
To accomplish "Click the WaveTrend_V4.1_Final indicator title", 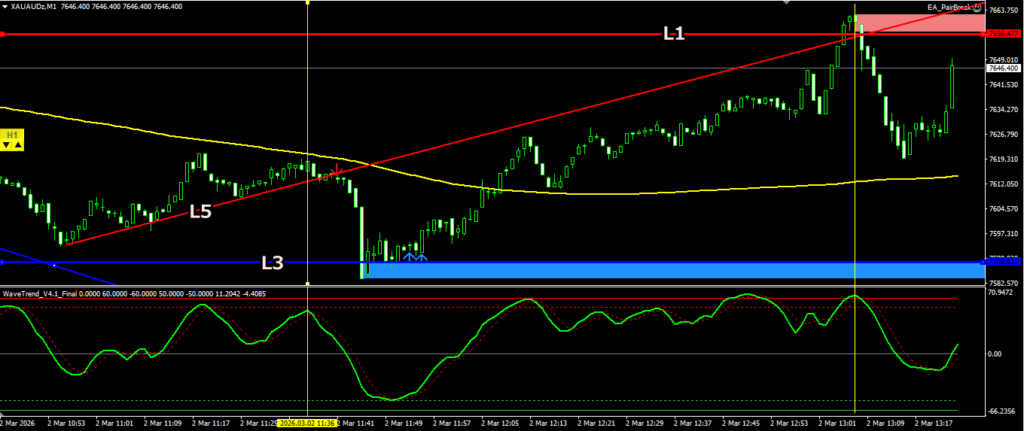I will 48,294.
